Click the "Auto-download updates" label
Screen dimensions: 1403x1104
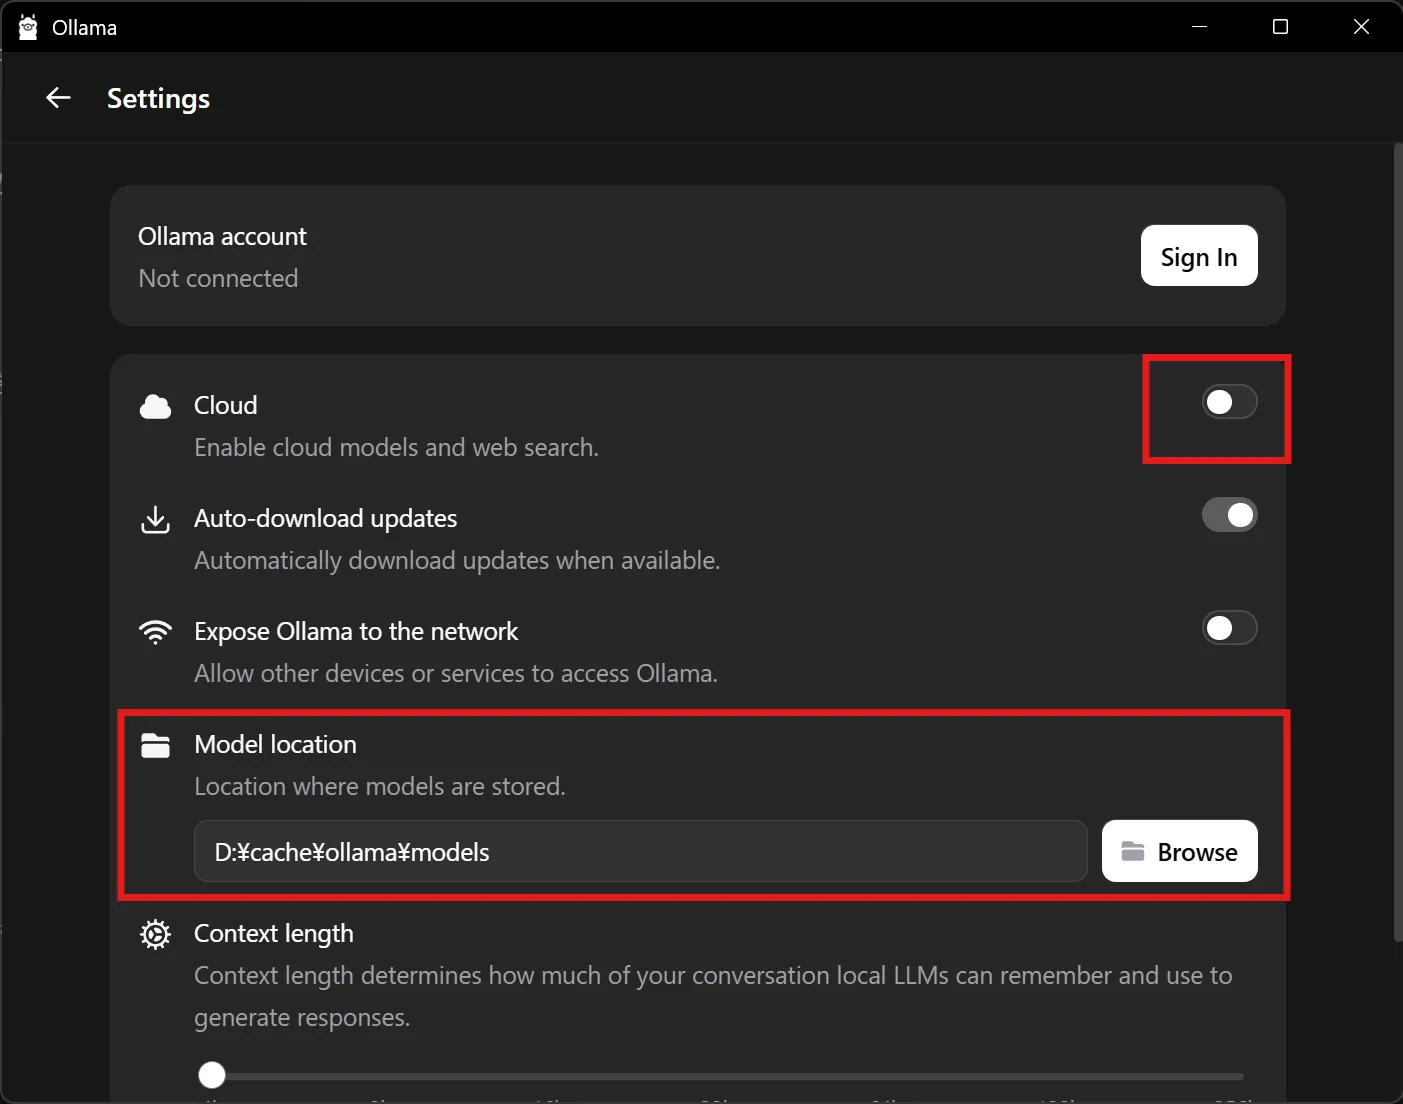pos(325,518)
